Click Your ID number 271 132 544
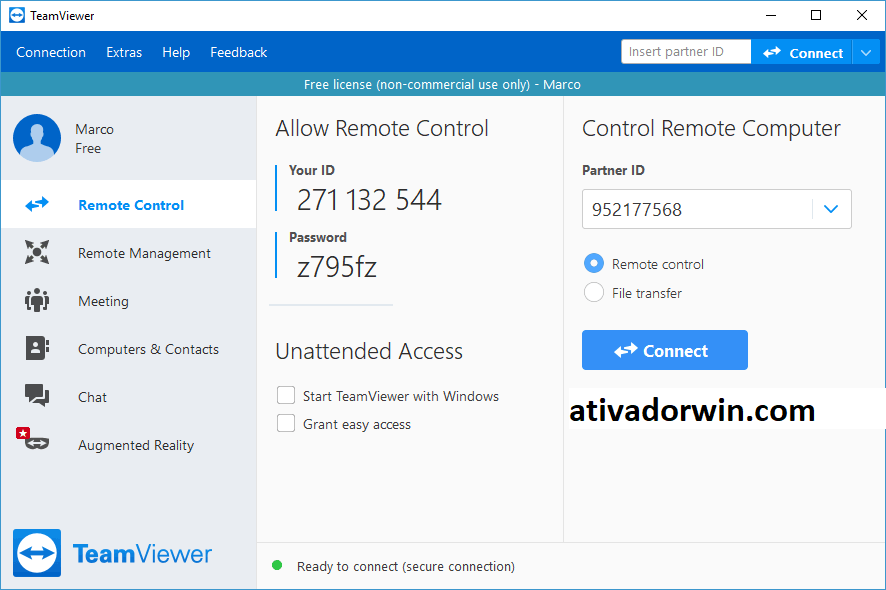Screen dimensions: 886x590 click(369, 199)
